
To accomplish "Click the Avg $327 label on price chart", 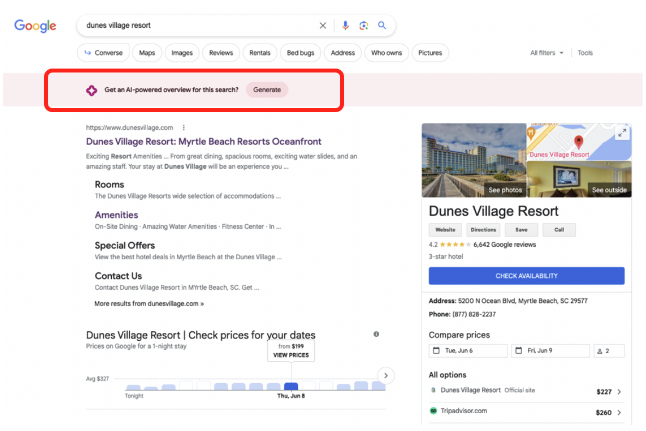I will 97,379.
